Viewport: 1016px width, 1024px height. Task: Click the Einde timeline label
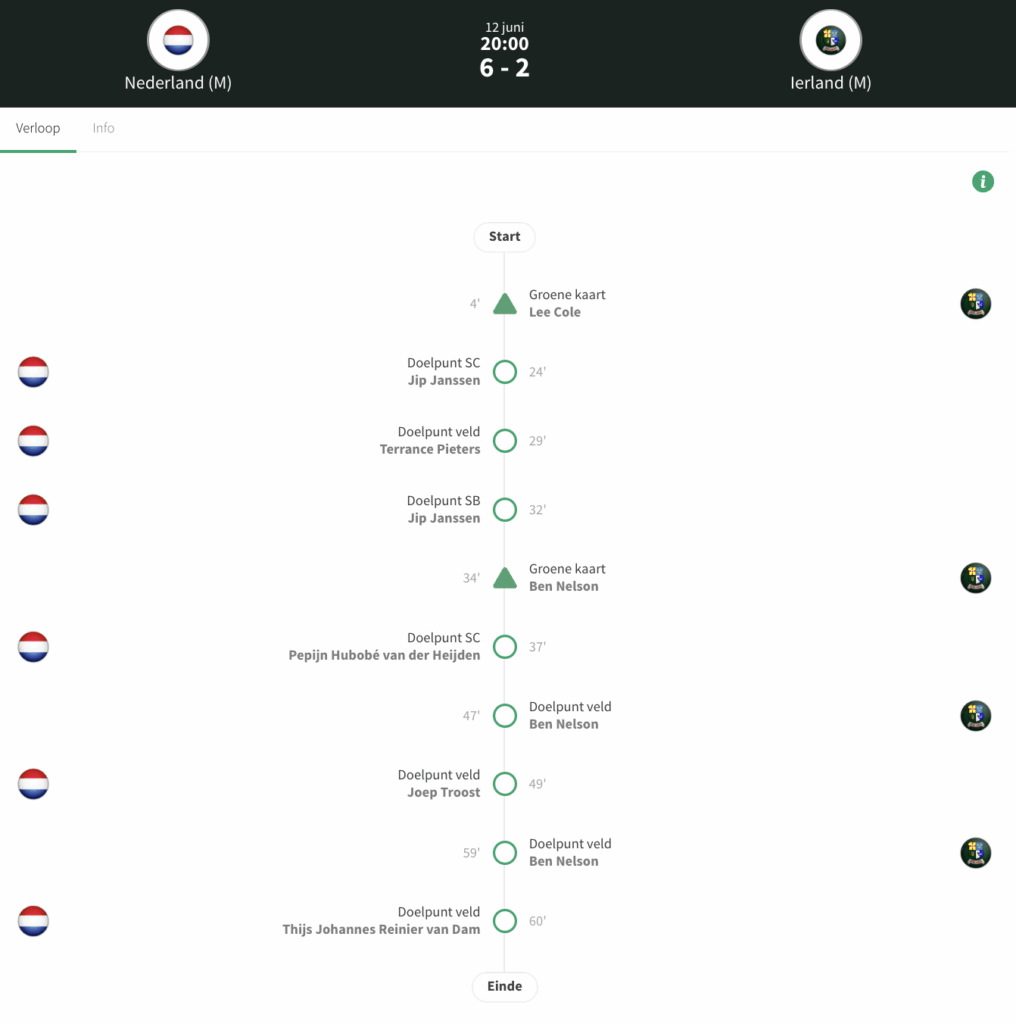pos(505,986)
